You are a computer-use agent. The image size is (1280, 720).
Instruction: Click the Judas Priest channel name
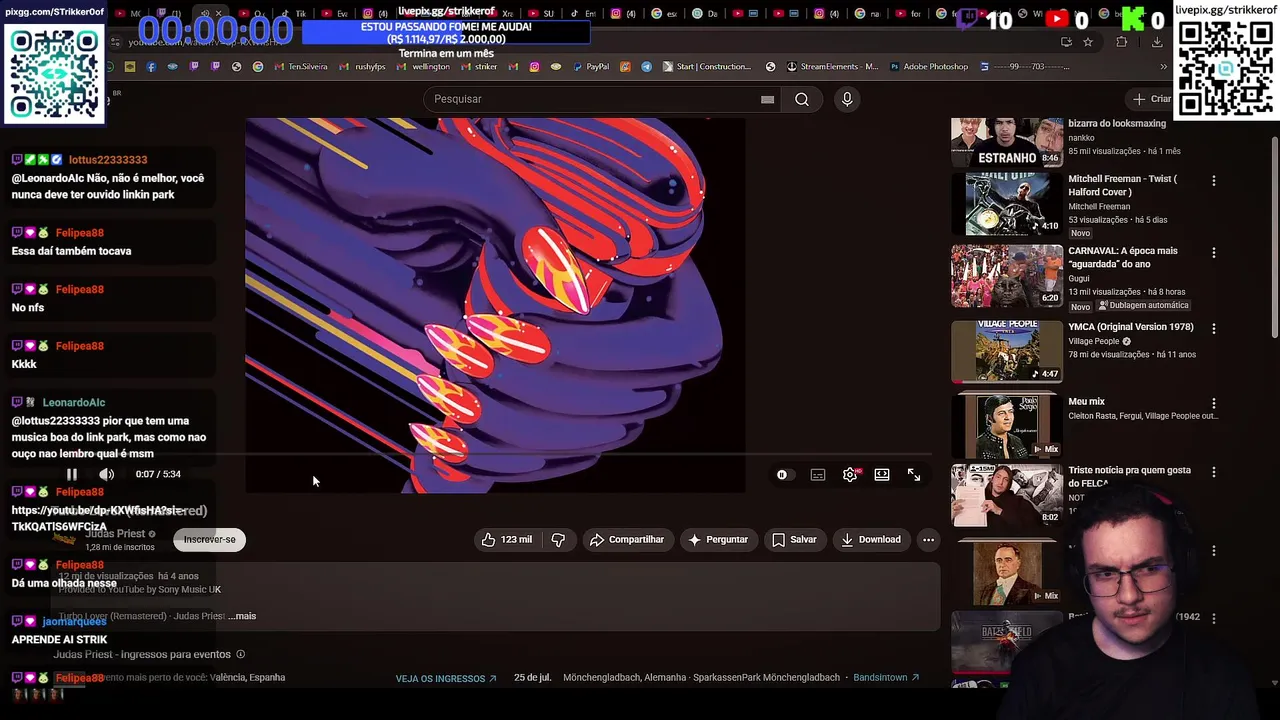[x=115, y=534]
